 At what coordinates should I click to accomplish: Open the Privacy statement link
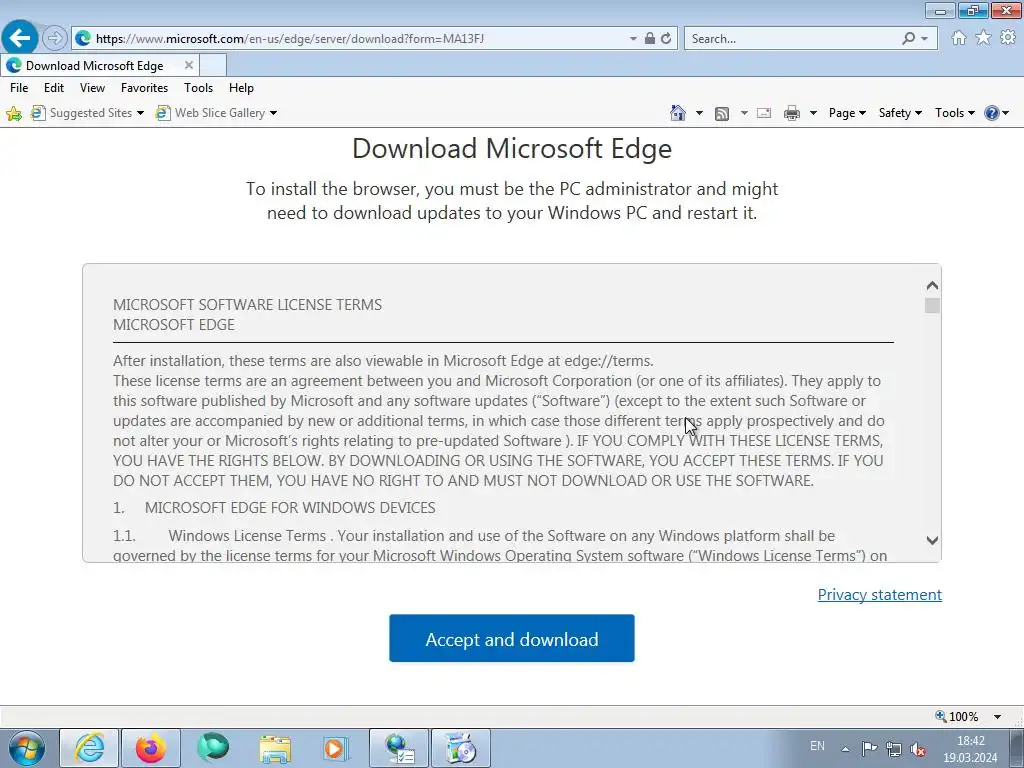tap(880, 594)
